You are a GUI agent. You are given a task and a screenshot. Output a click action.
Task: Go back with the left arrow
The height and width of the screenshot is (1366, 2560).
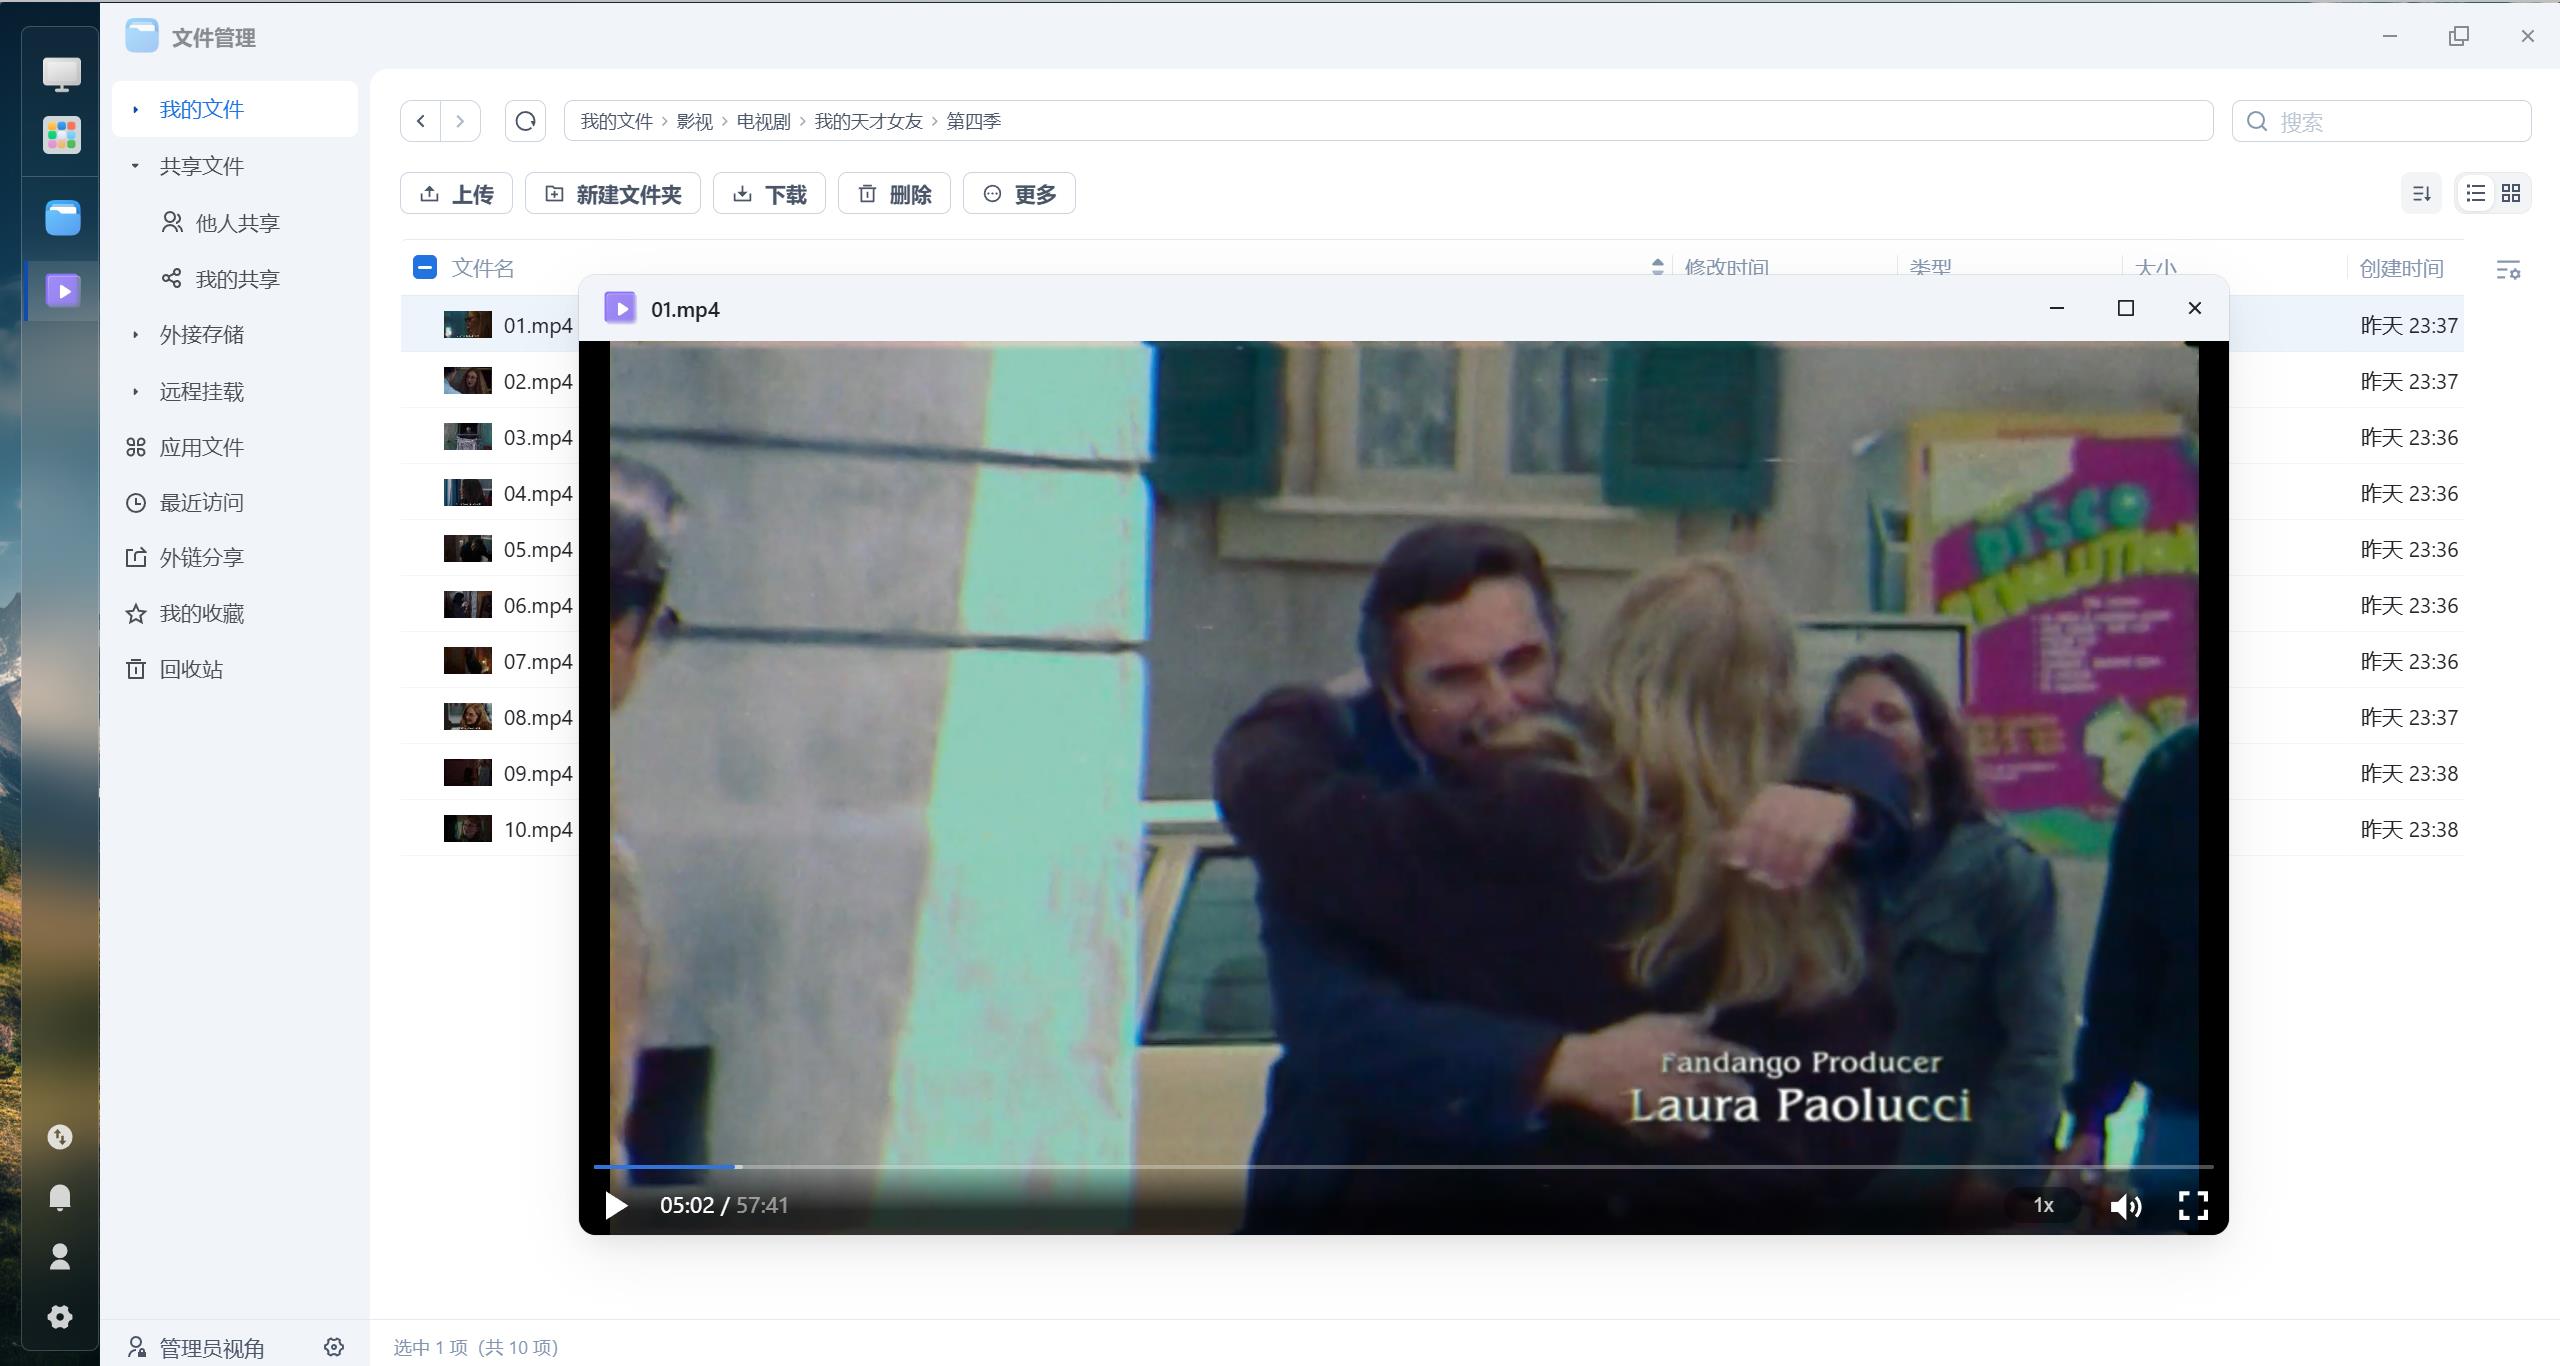[421, 121]
